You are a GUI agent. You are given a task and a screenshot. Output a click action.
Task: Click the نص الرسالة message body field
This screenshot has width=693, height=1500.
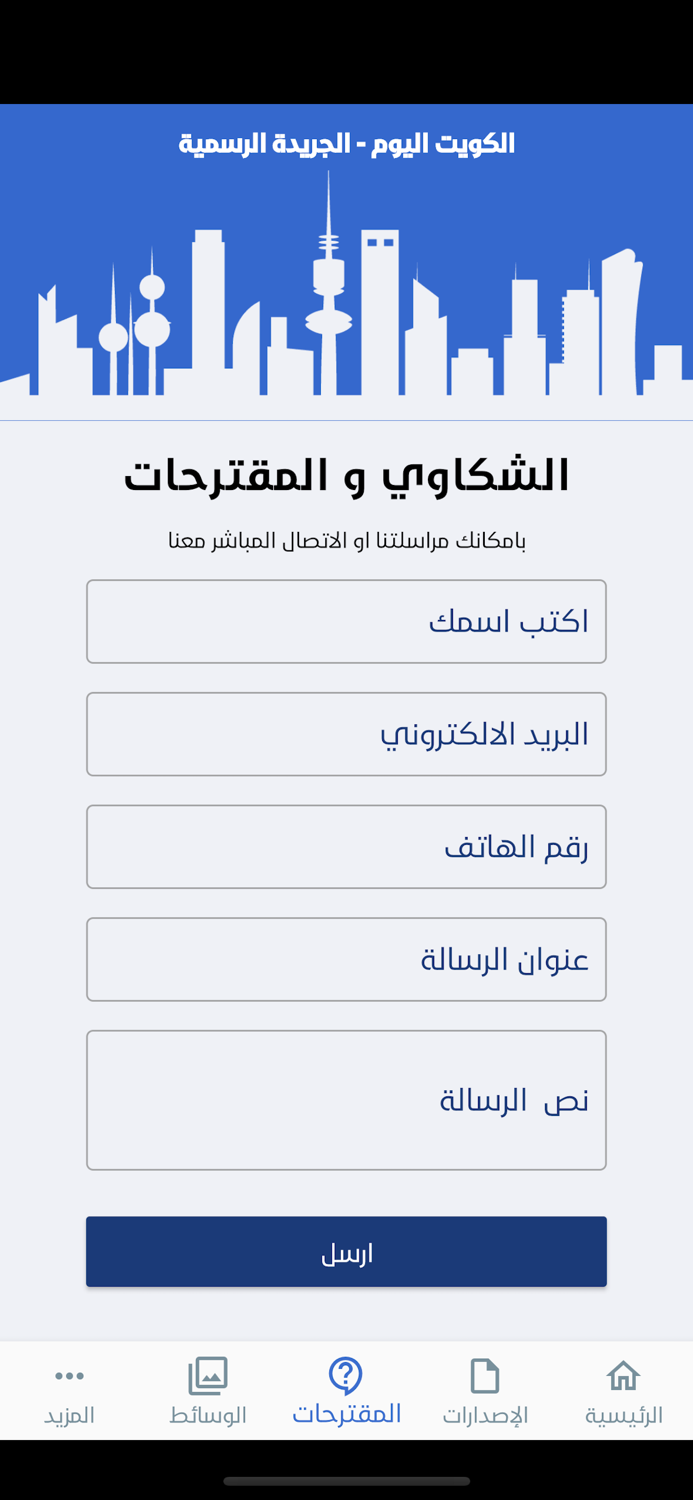coord(346,1100)
